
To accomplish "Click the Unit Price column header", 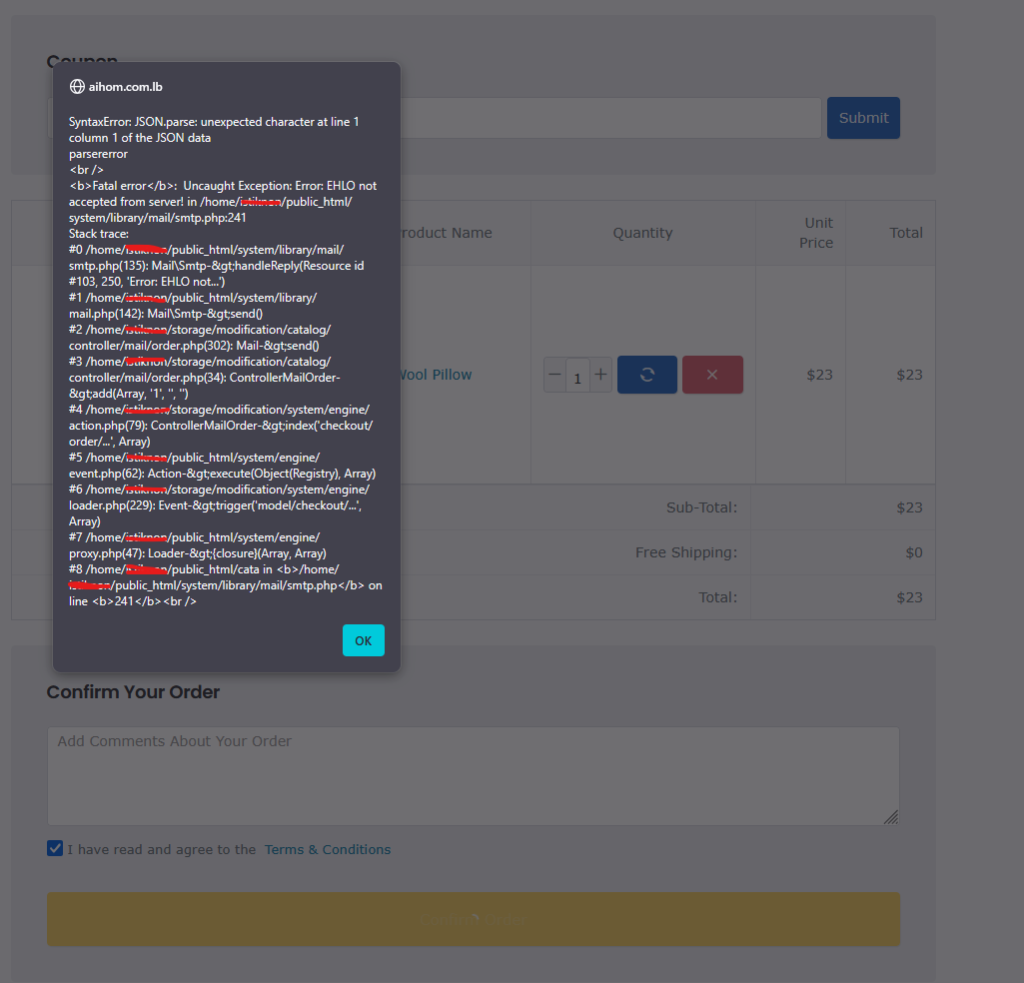I will click(x=816, y=233).
